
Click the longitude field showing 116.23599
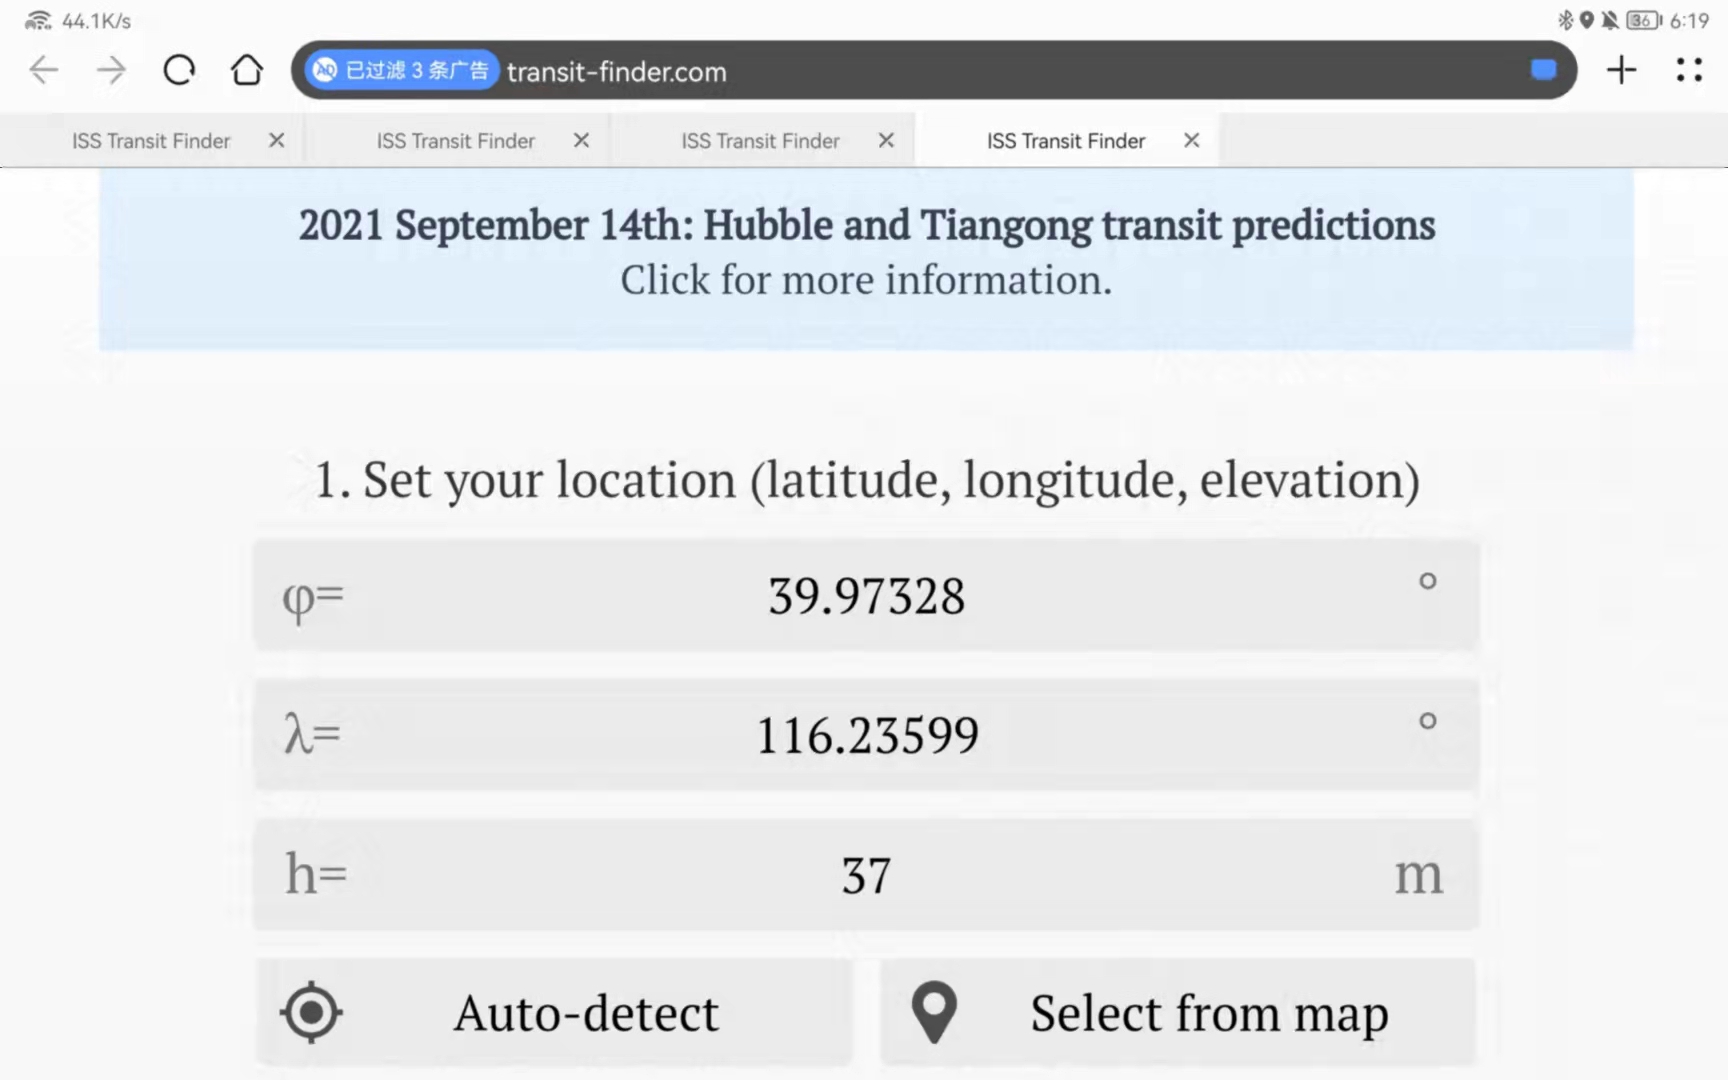tap(866, 735)
